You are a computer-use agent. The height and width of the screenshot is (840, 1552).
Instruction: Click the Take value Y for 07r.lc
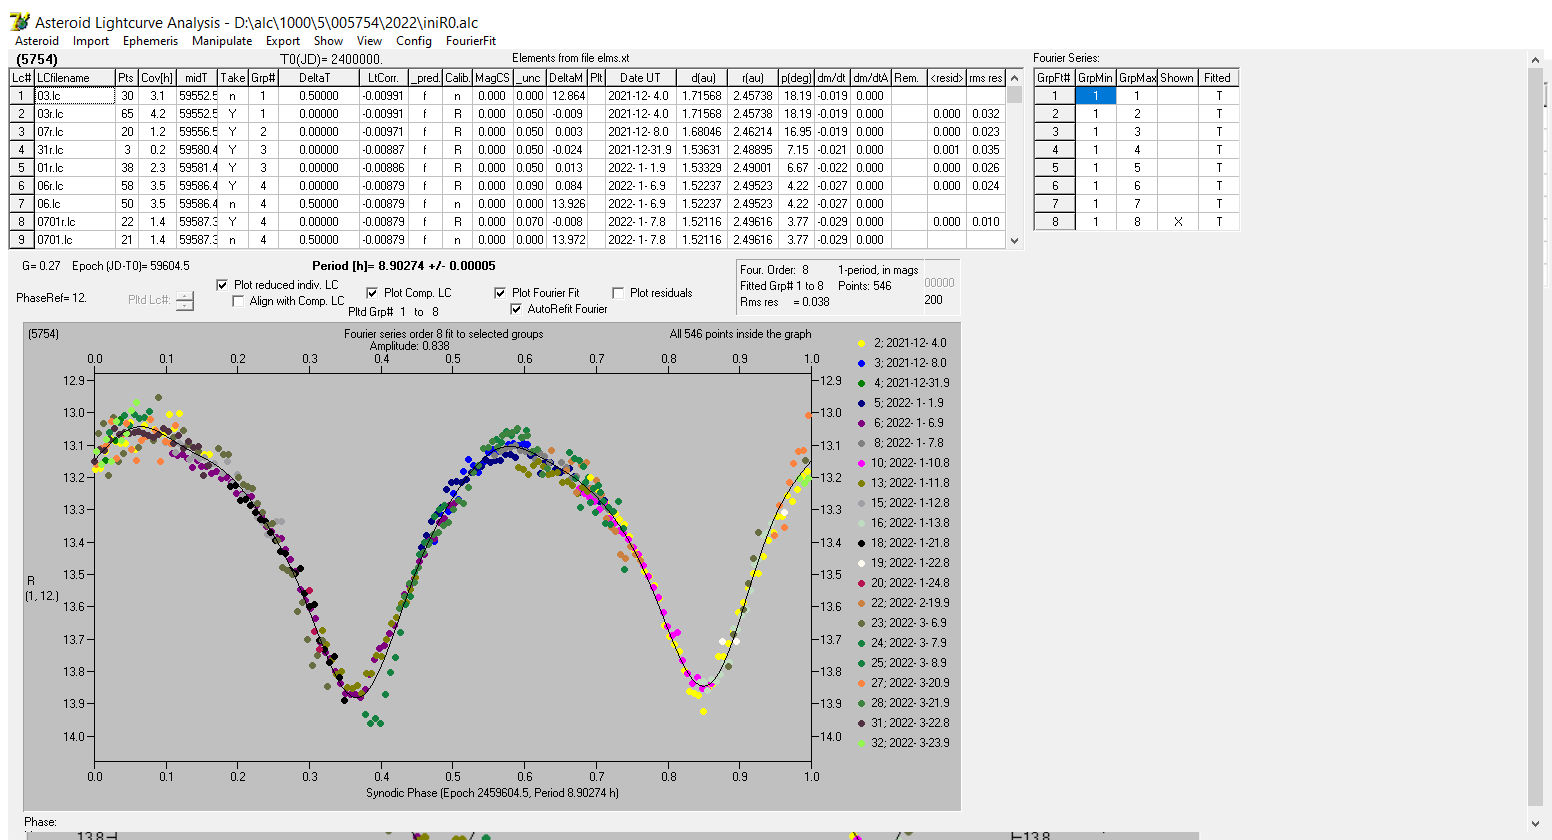point(233,132)
